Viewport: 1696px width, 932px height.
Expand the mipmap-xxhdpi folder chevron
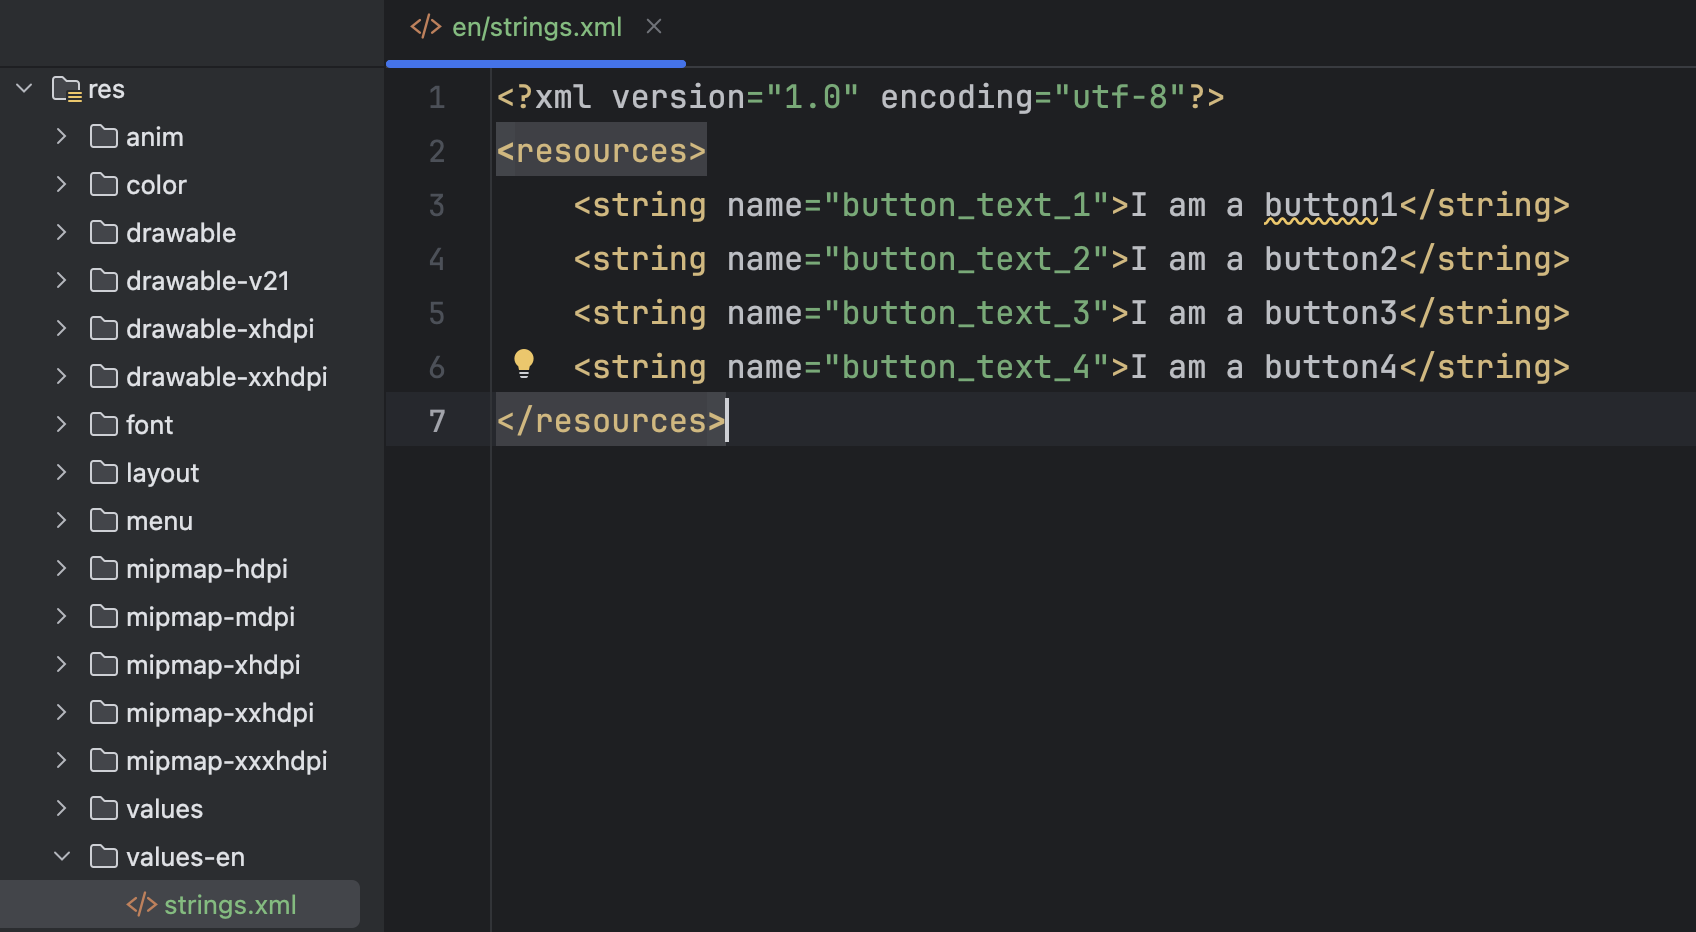(x=62, y=712)
